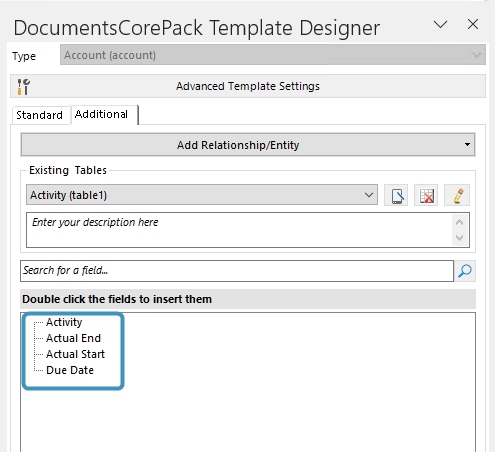Click Advanced Template Settings button
495x452 pixels.
pyautogui.click(x=248, y=86)
